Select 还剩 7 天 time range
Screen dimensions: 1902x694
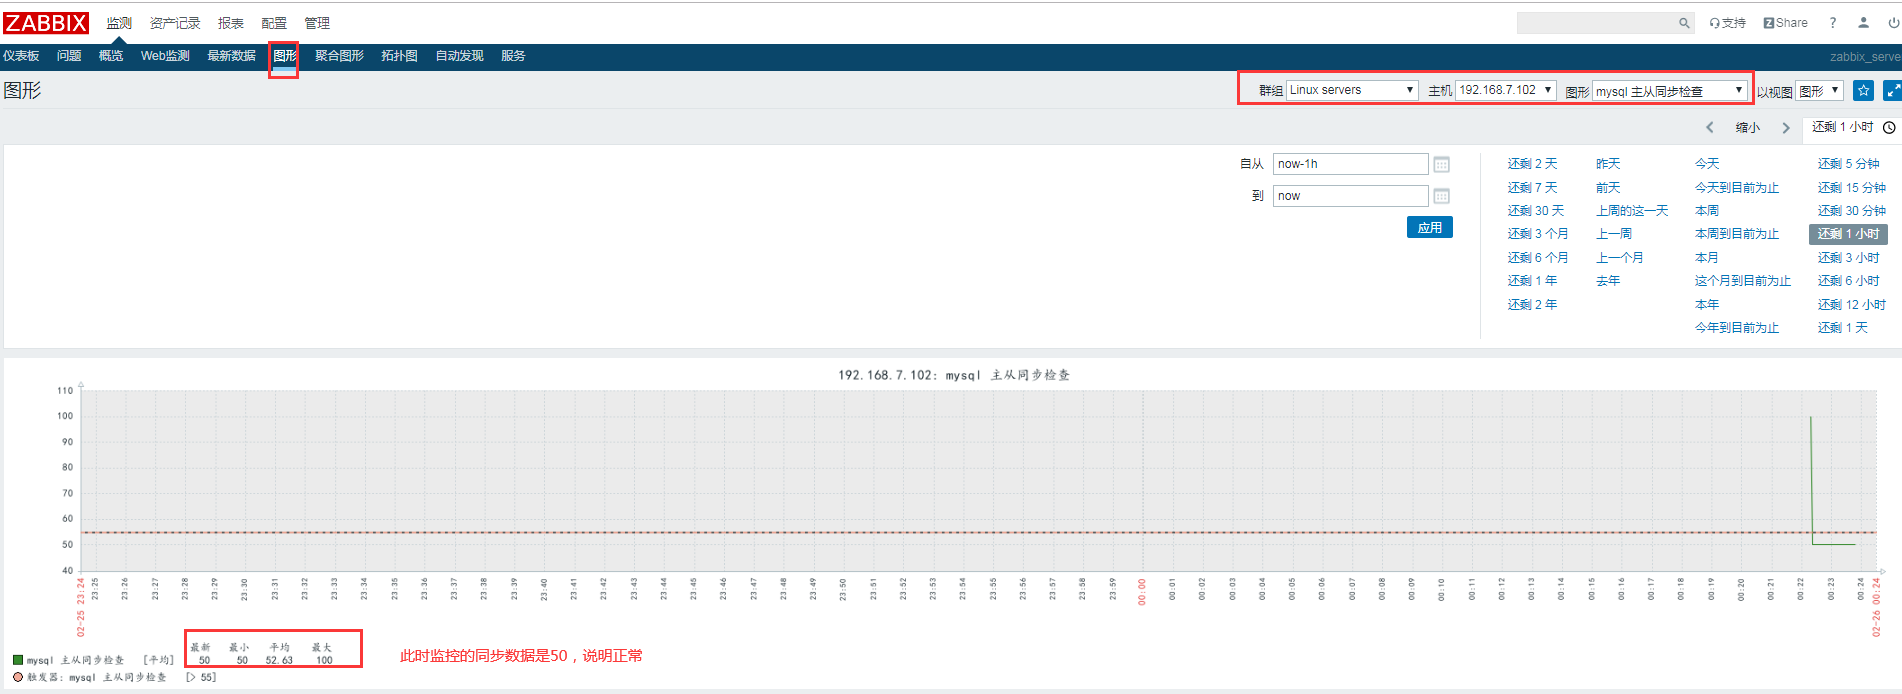pos(1532,187)
